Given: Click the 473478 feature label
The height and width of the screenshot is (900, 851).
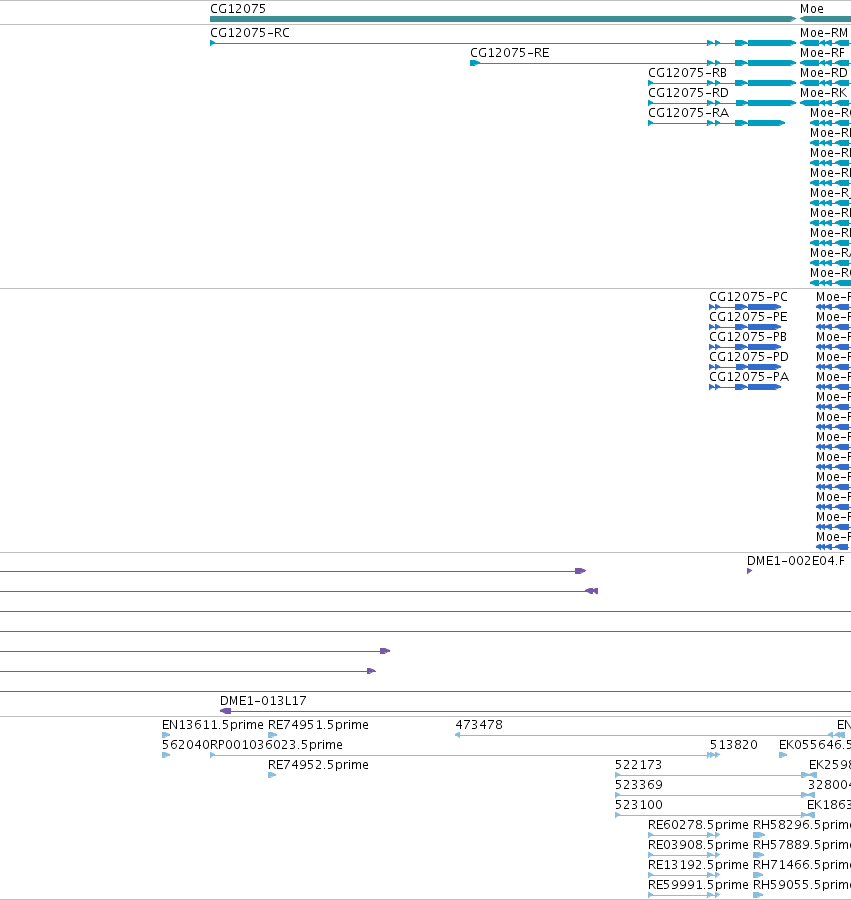Looking at the screenshot, I should tap(479, 725).
